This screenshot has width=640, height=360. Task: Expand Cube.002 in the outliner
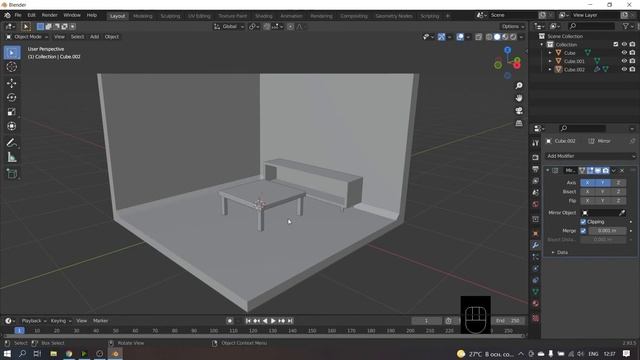(x=550, y=69)
